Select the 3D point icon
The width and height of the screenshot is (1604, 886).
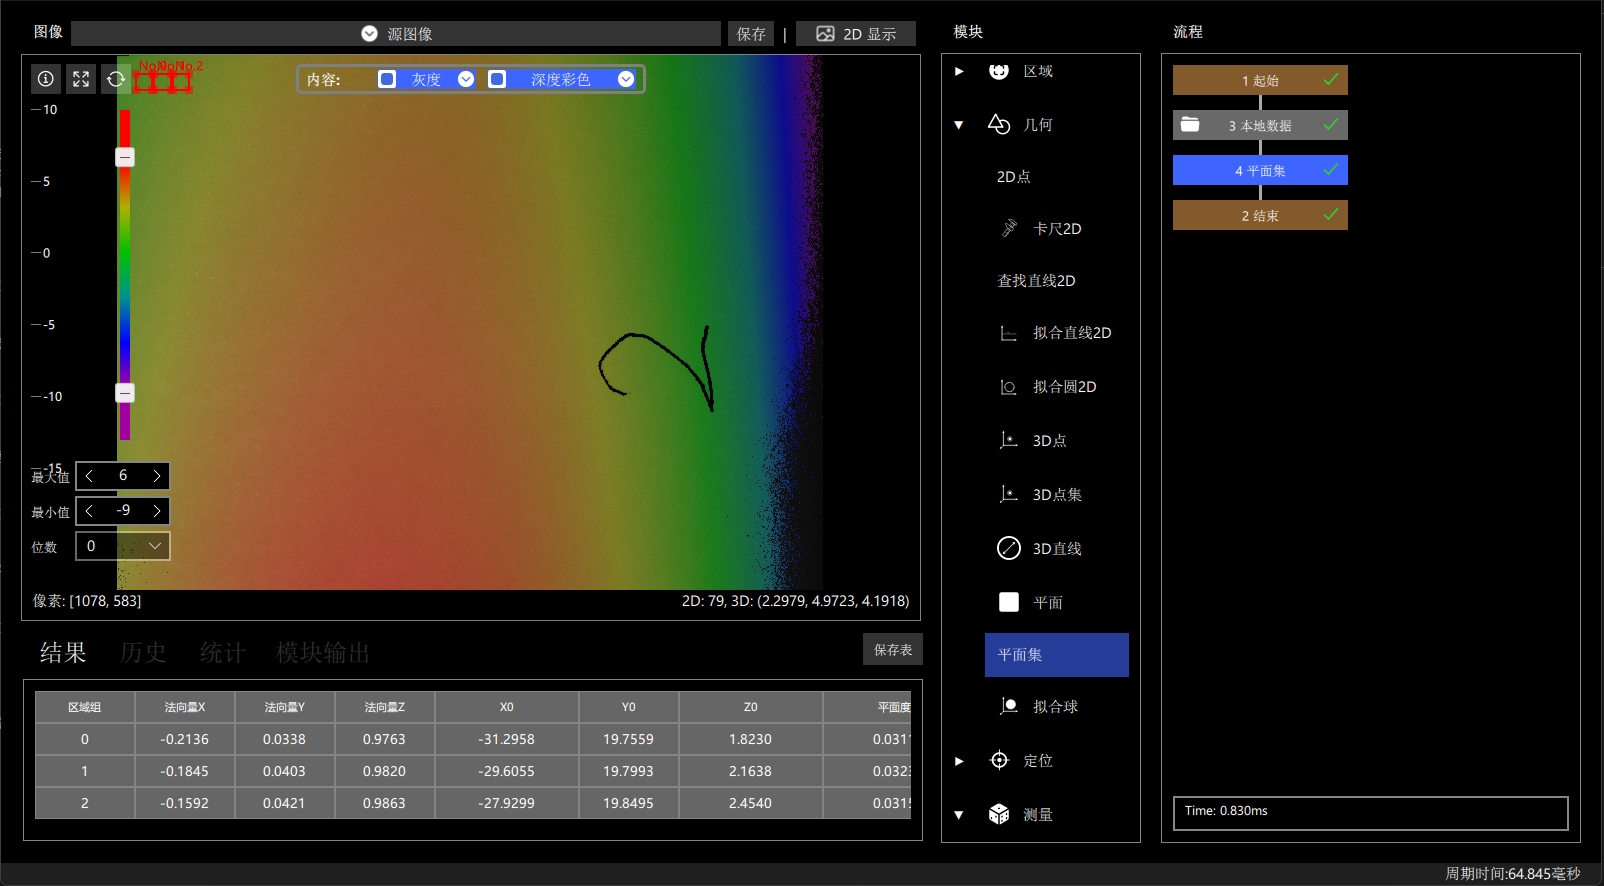[x=1009, y=440]
